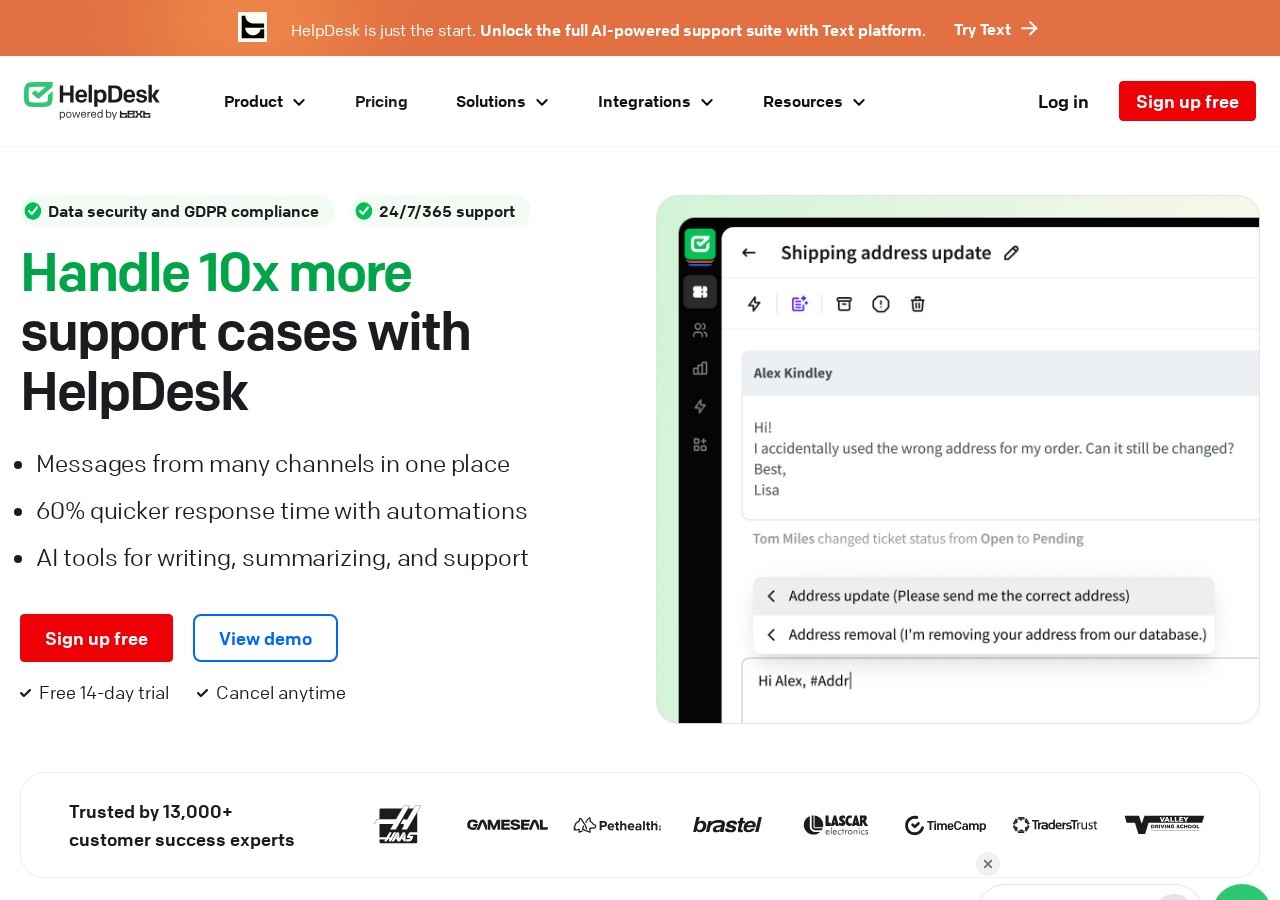Click the HelpDesk logo in header
Image resolution: width=1280 pixels, height=900 pixels.
92,101
